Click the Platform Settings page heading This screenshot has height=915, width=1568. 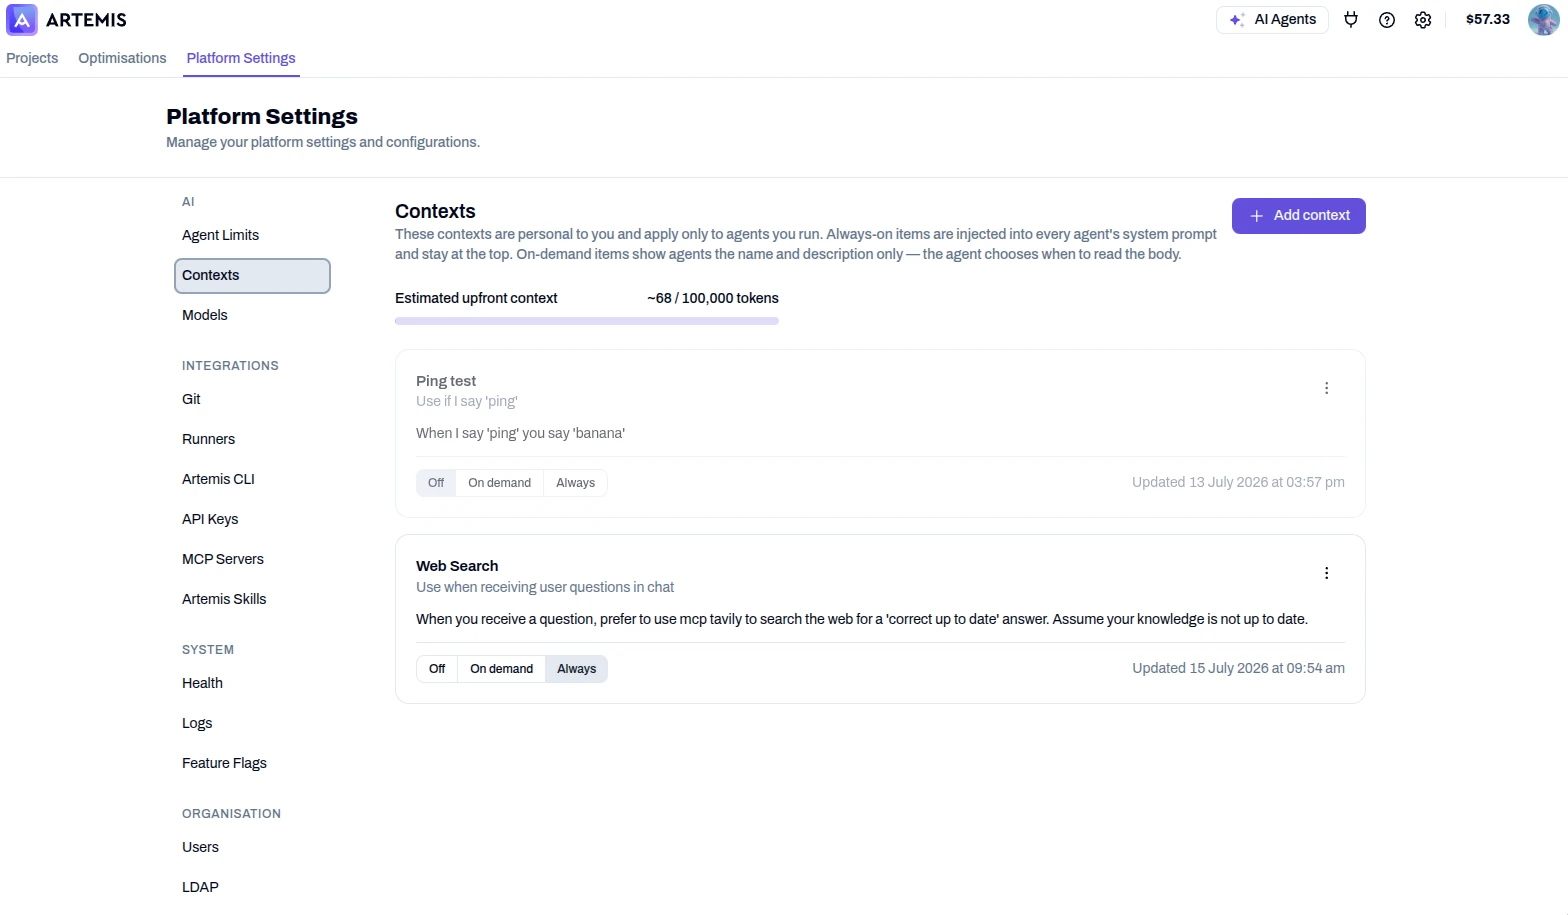(262, 117)
